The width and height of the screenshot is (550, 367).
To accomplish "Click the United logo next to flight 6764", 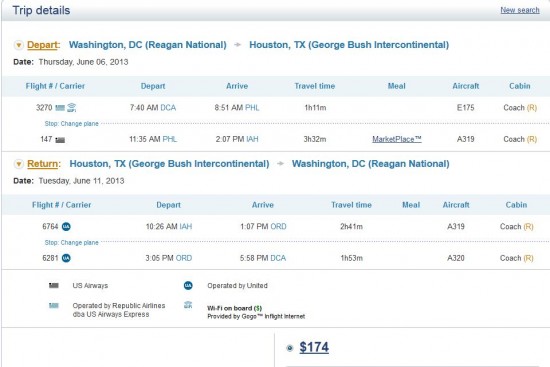I will (x=66, y=227).
